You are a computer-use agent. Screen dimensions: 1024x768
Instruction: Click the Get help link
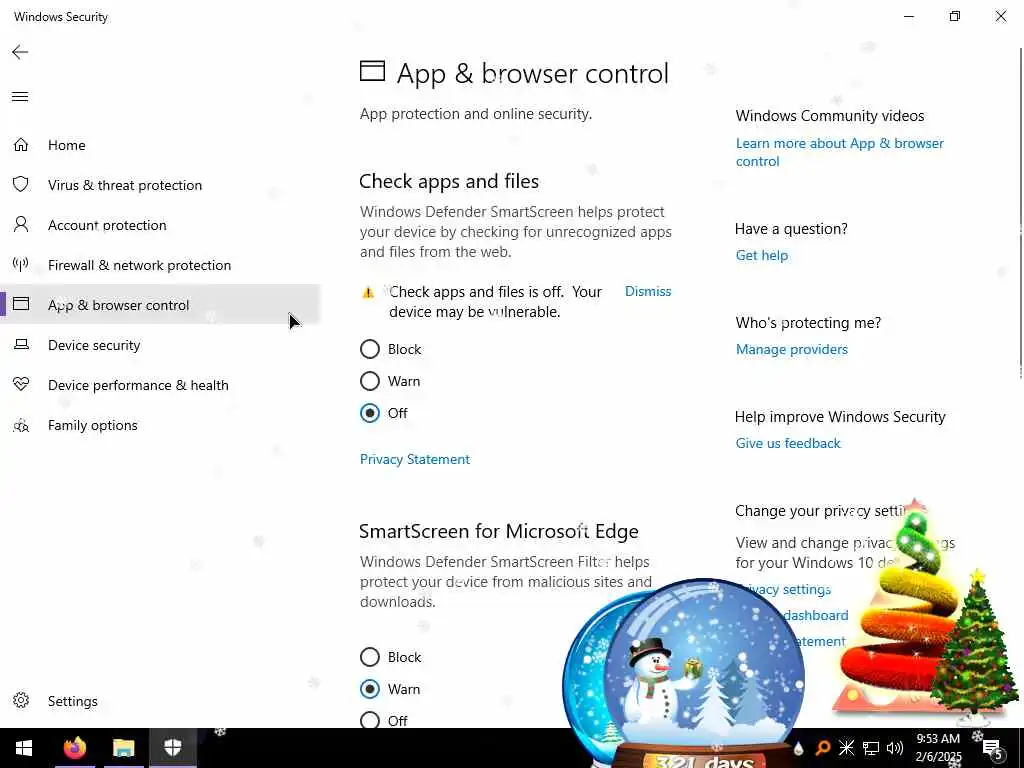[x=761, y=255]
